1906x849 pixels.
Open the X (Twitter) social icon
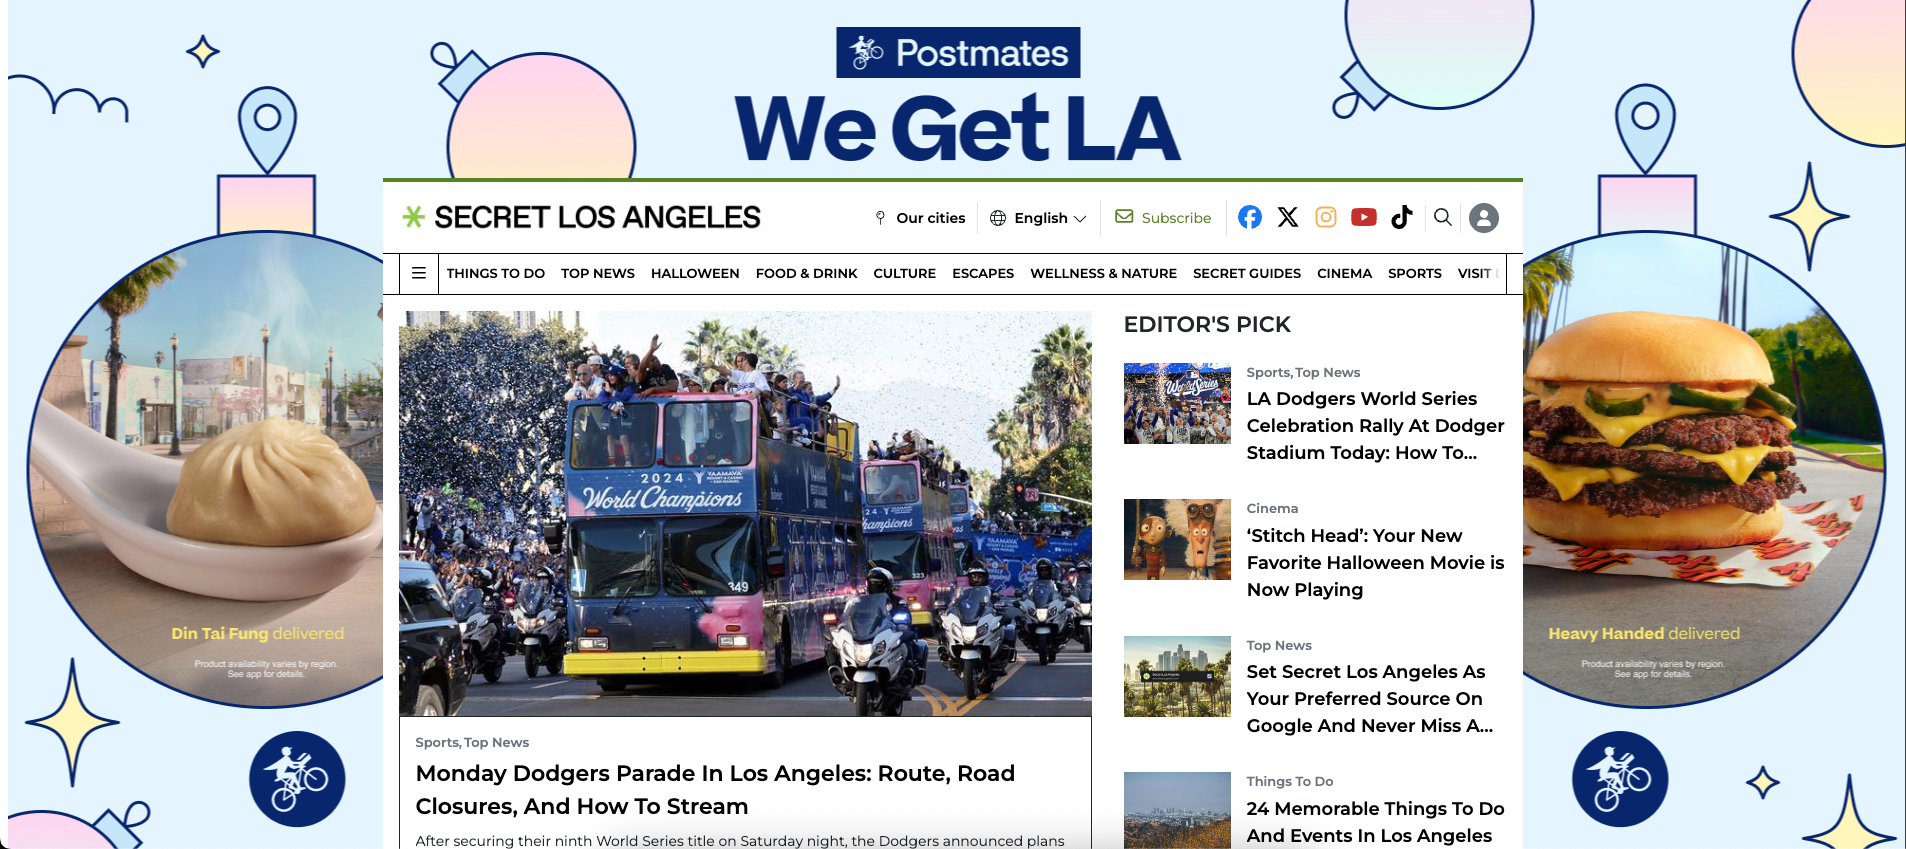tap(1287, 217)
